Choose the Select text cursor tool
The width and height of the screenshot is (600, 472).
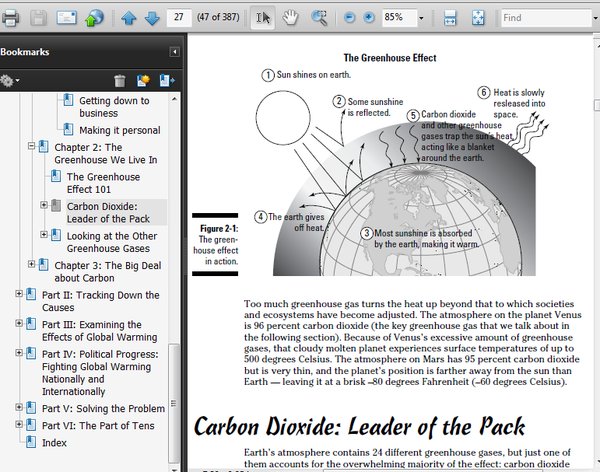[262, 18]
